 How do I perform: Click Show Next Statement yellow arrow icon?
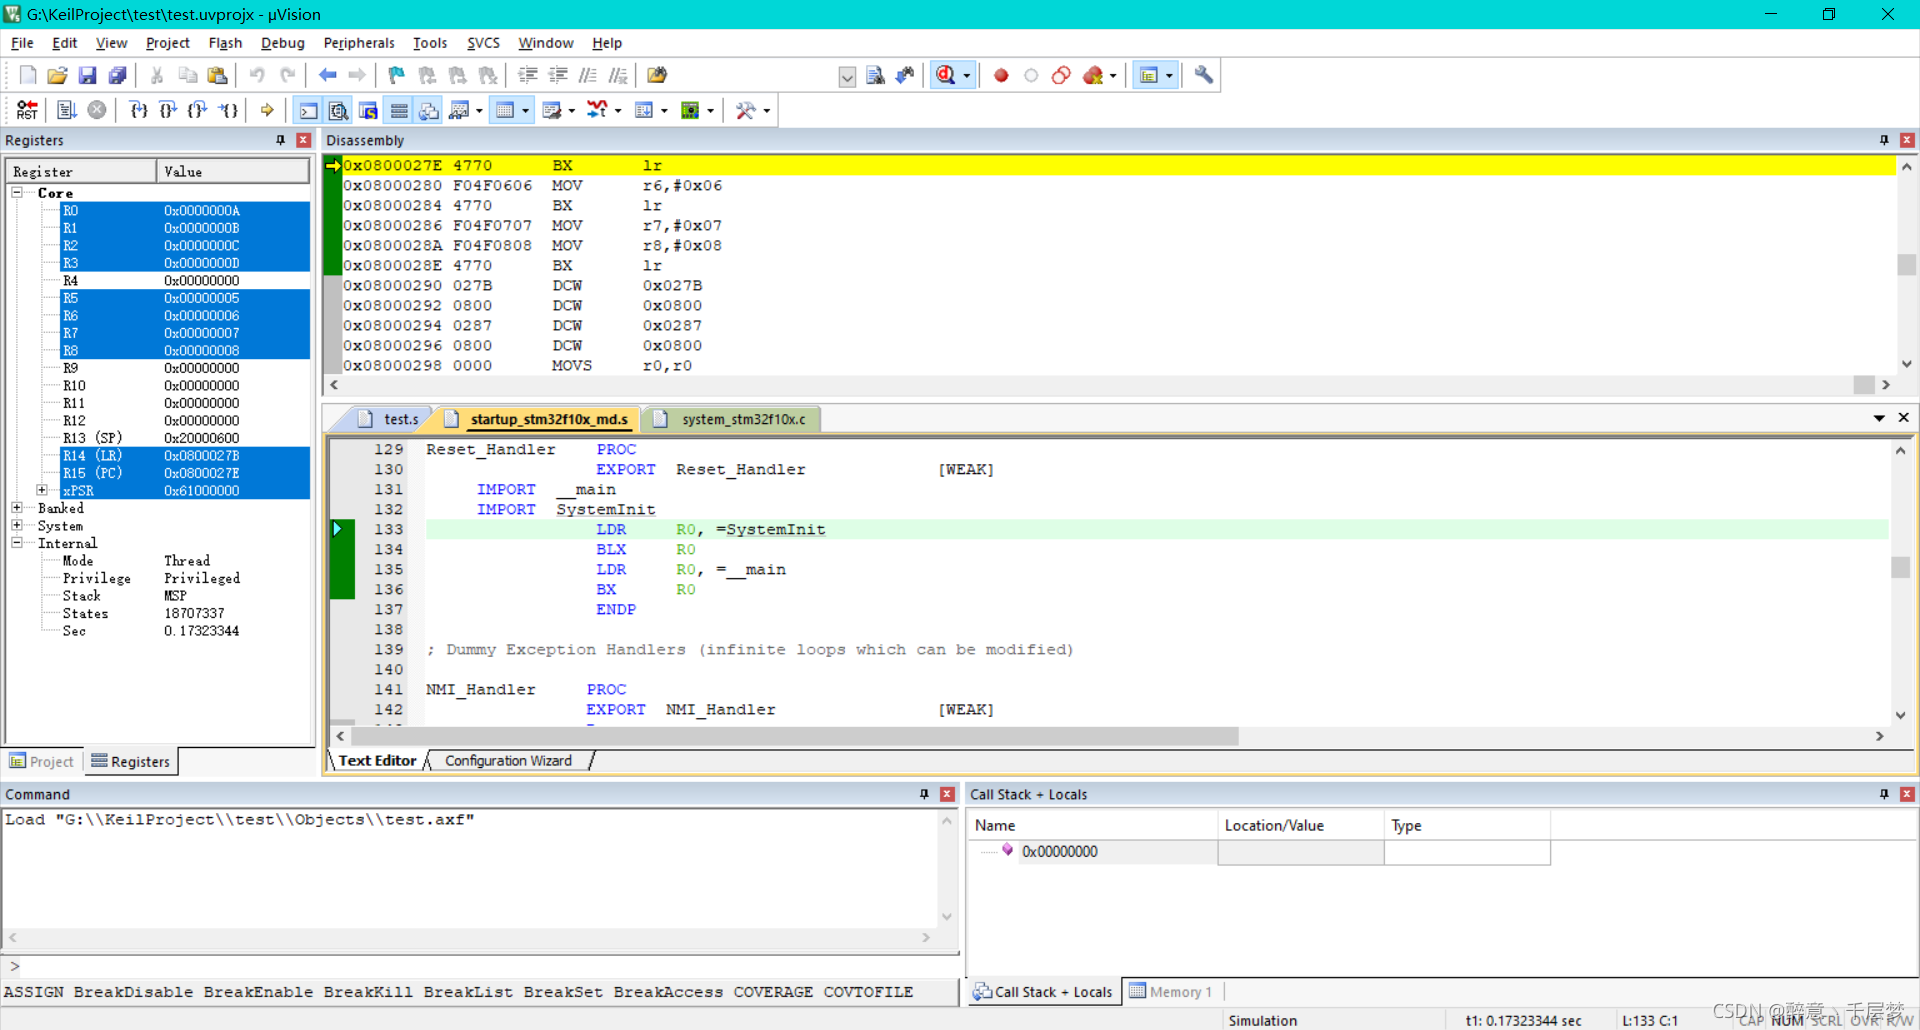coord(267,110)
